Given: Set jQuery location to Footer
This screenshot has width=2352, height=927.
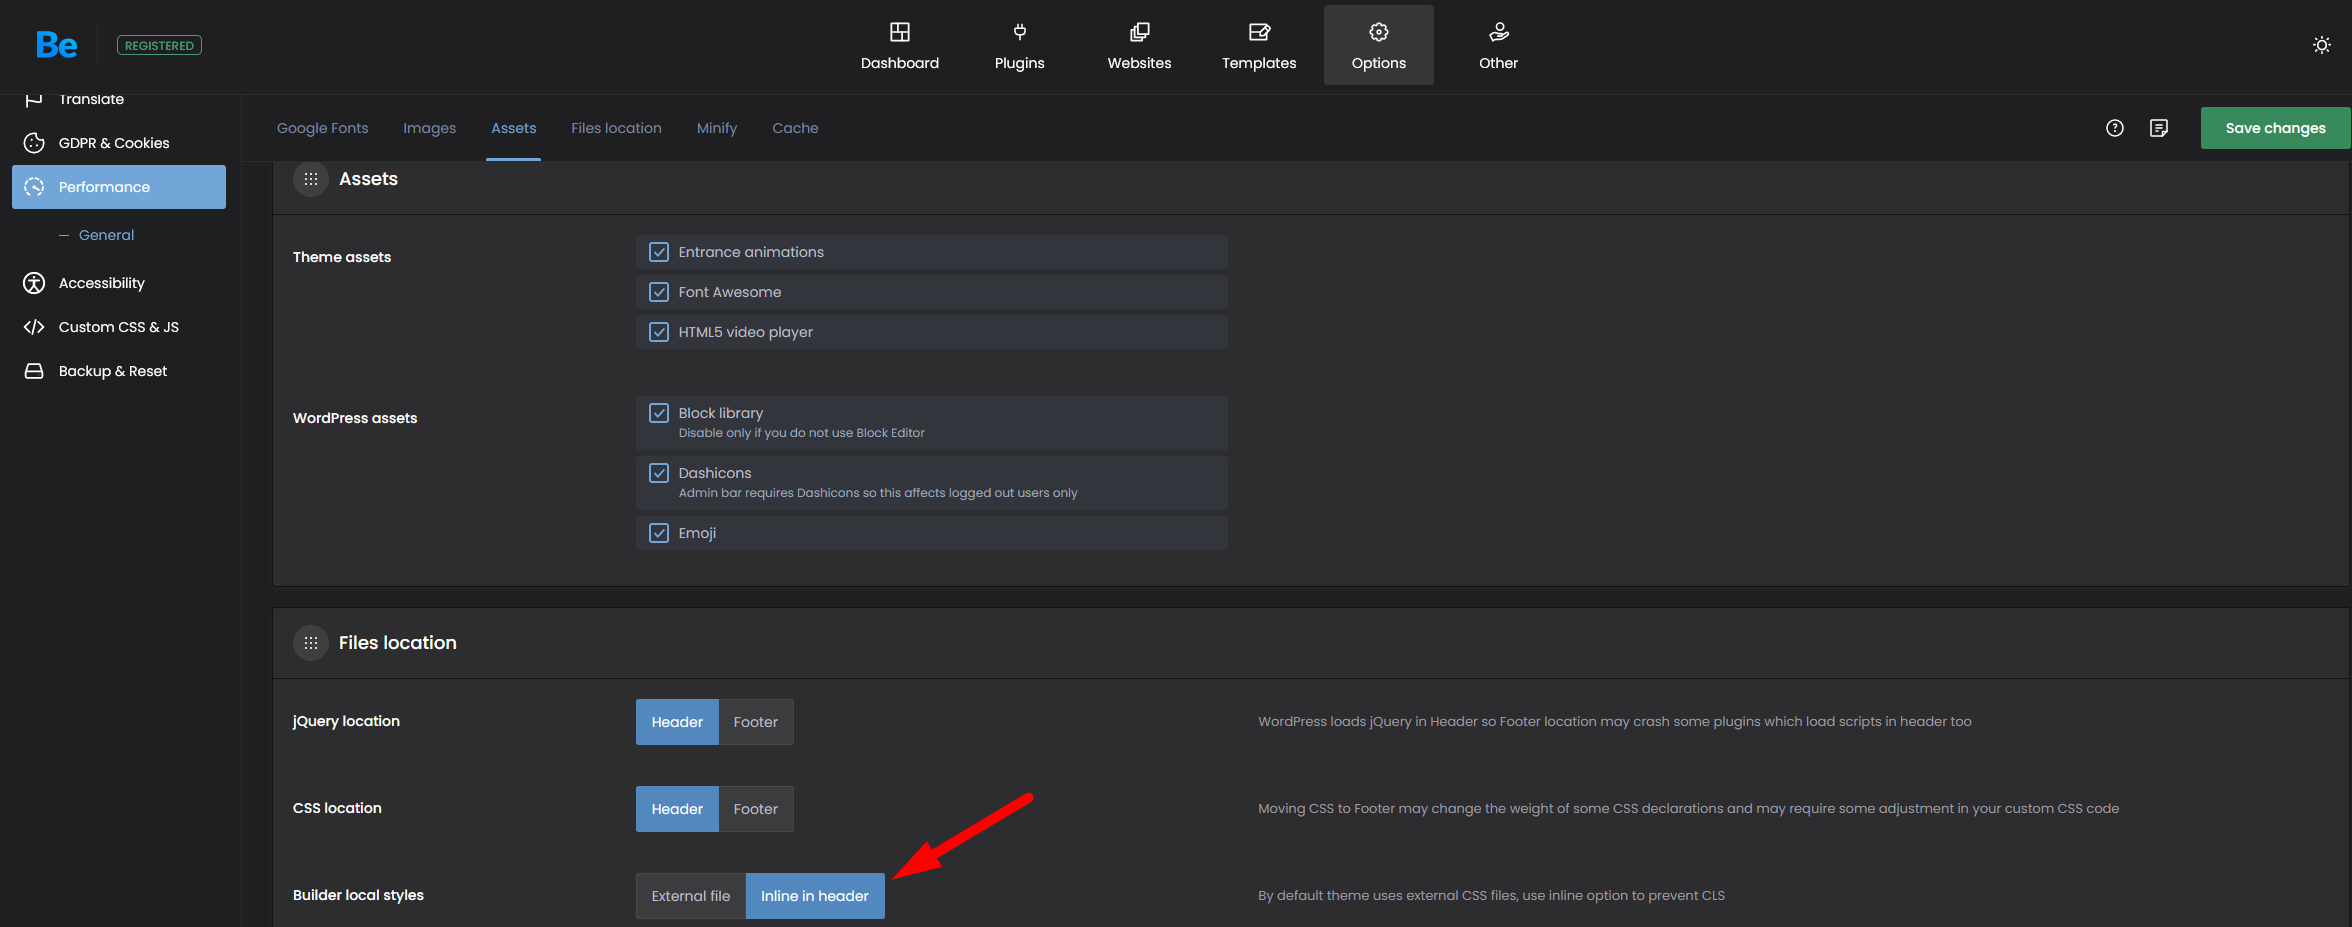Looking at the screenshot, I should pyautogui.click(x=756, y=722).
